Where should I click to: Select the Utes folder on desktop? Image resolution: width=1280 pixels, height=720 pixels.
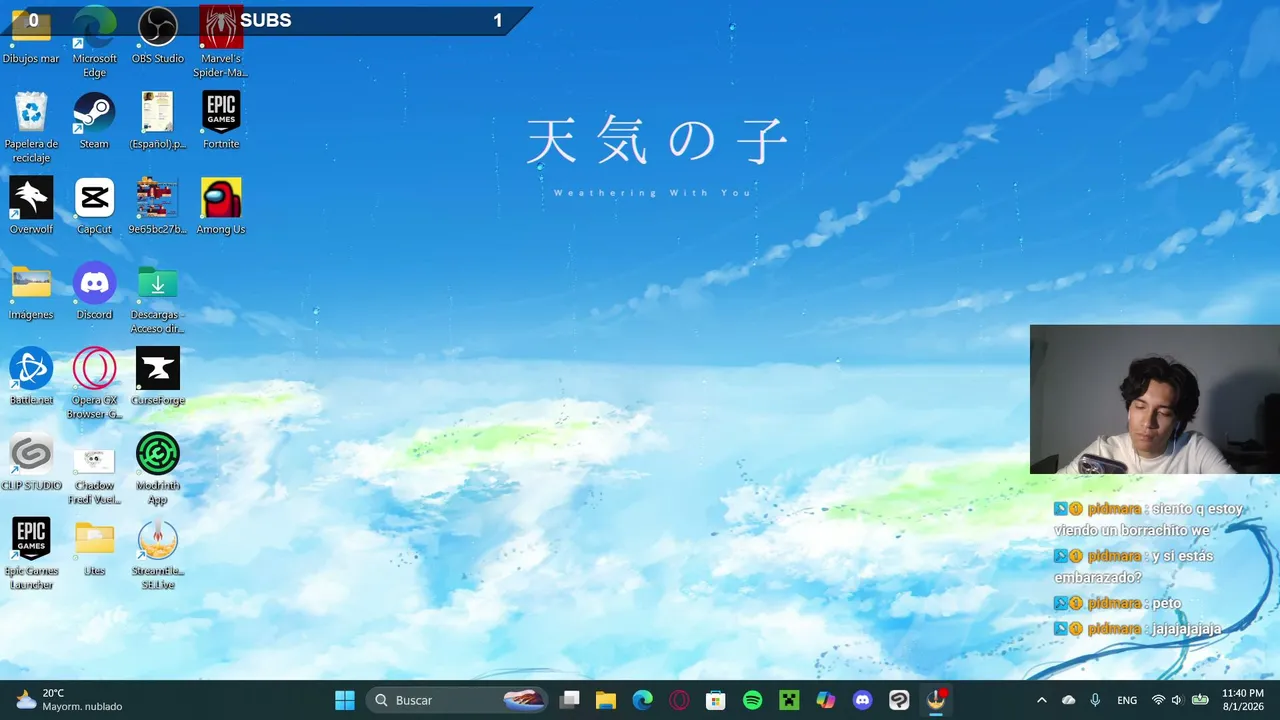pyautogui.click(x=94, y=547)
